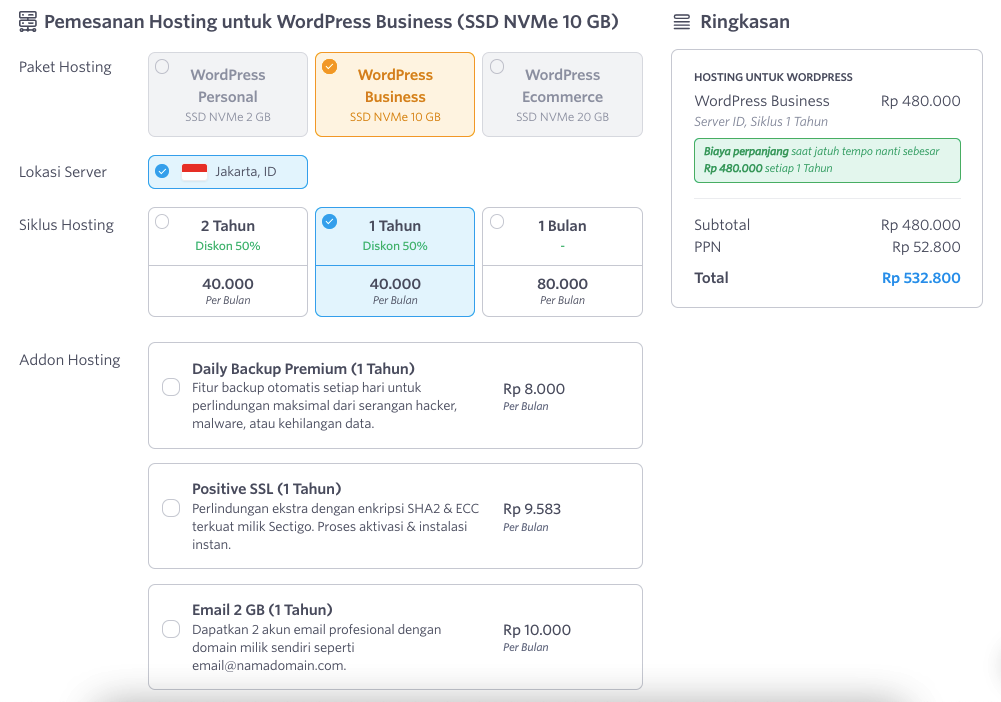Select the 2 Tahun billing cycle radio
Screen dimensions: 1001x702
coord(162,221)
